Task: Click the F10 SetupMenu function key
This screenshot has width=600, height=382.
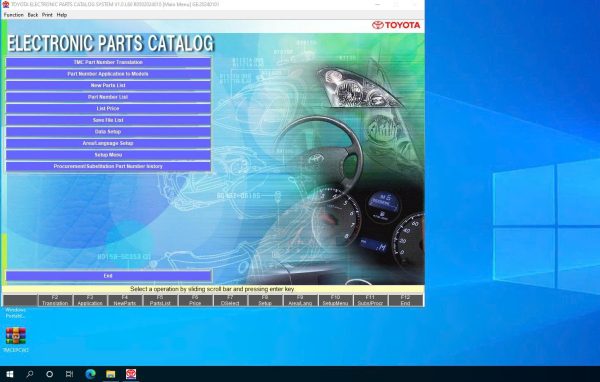Action: pyautogui.click(x=336, y=300)
